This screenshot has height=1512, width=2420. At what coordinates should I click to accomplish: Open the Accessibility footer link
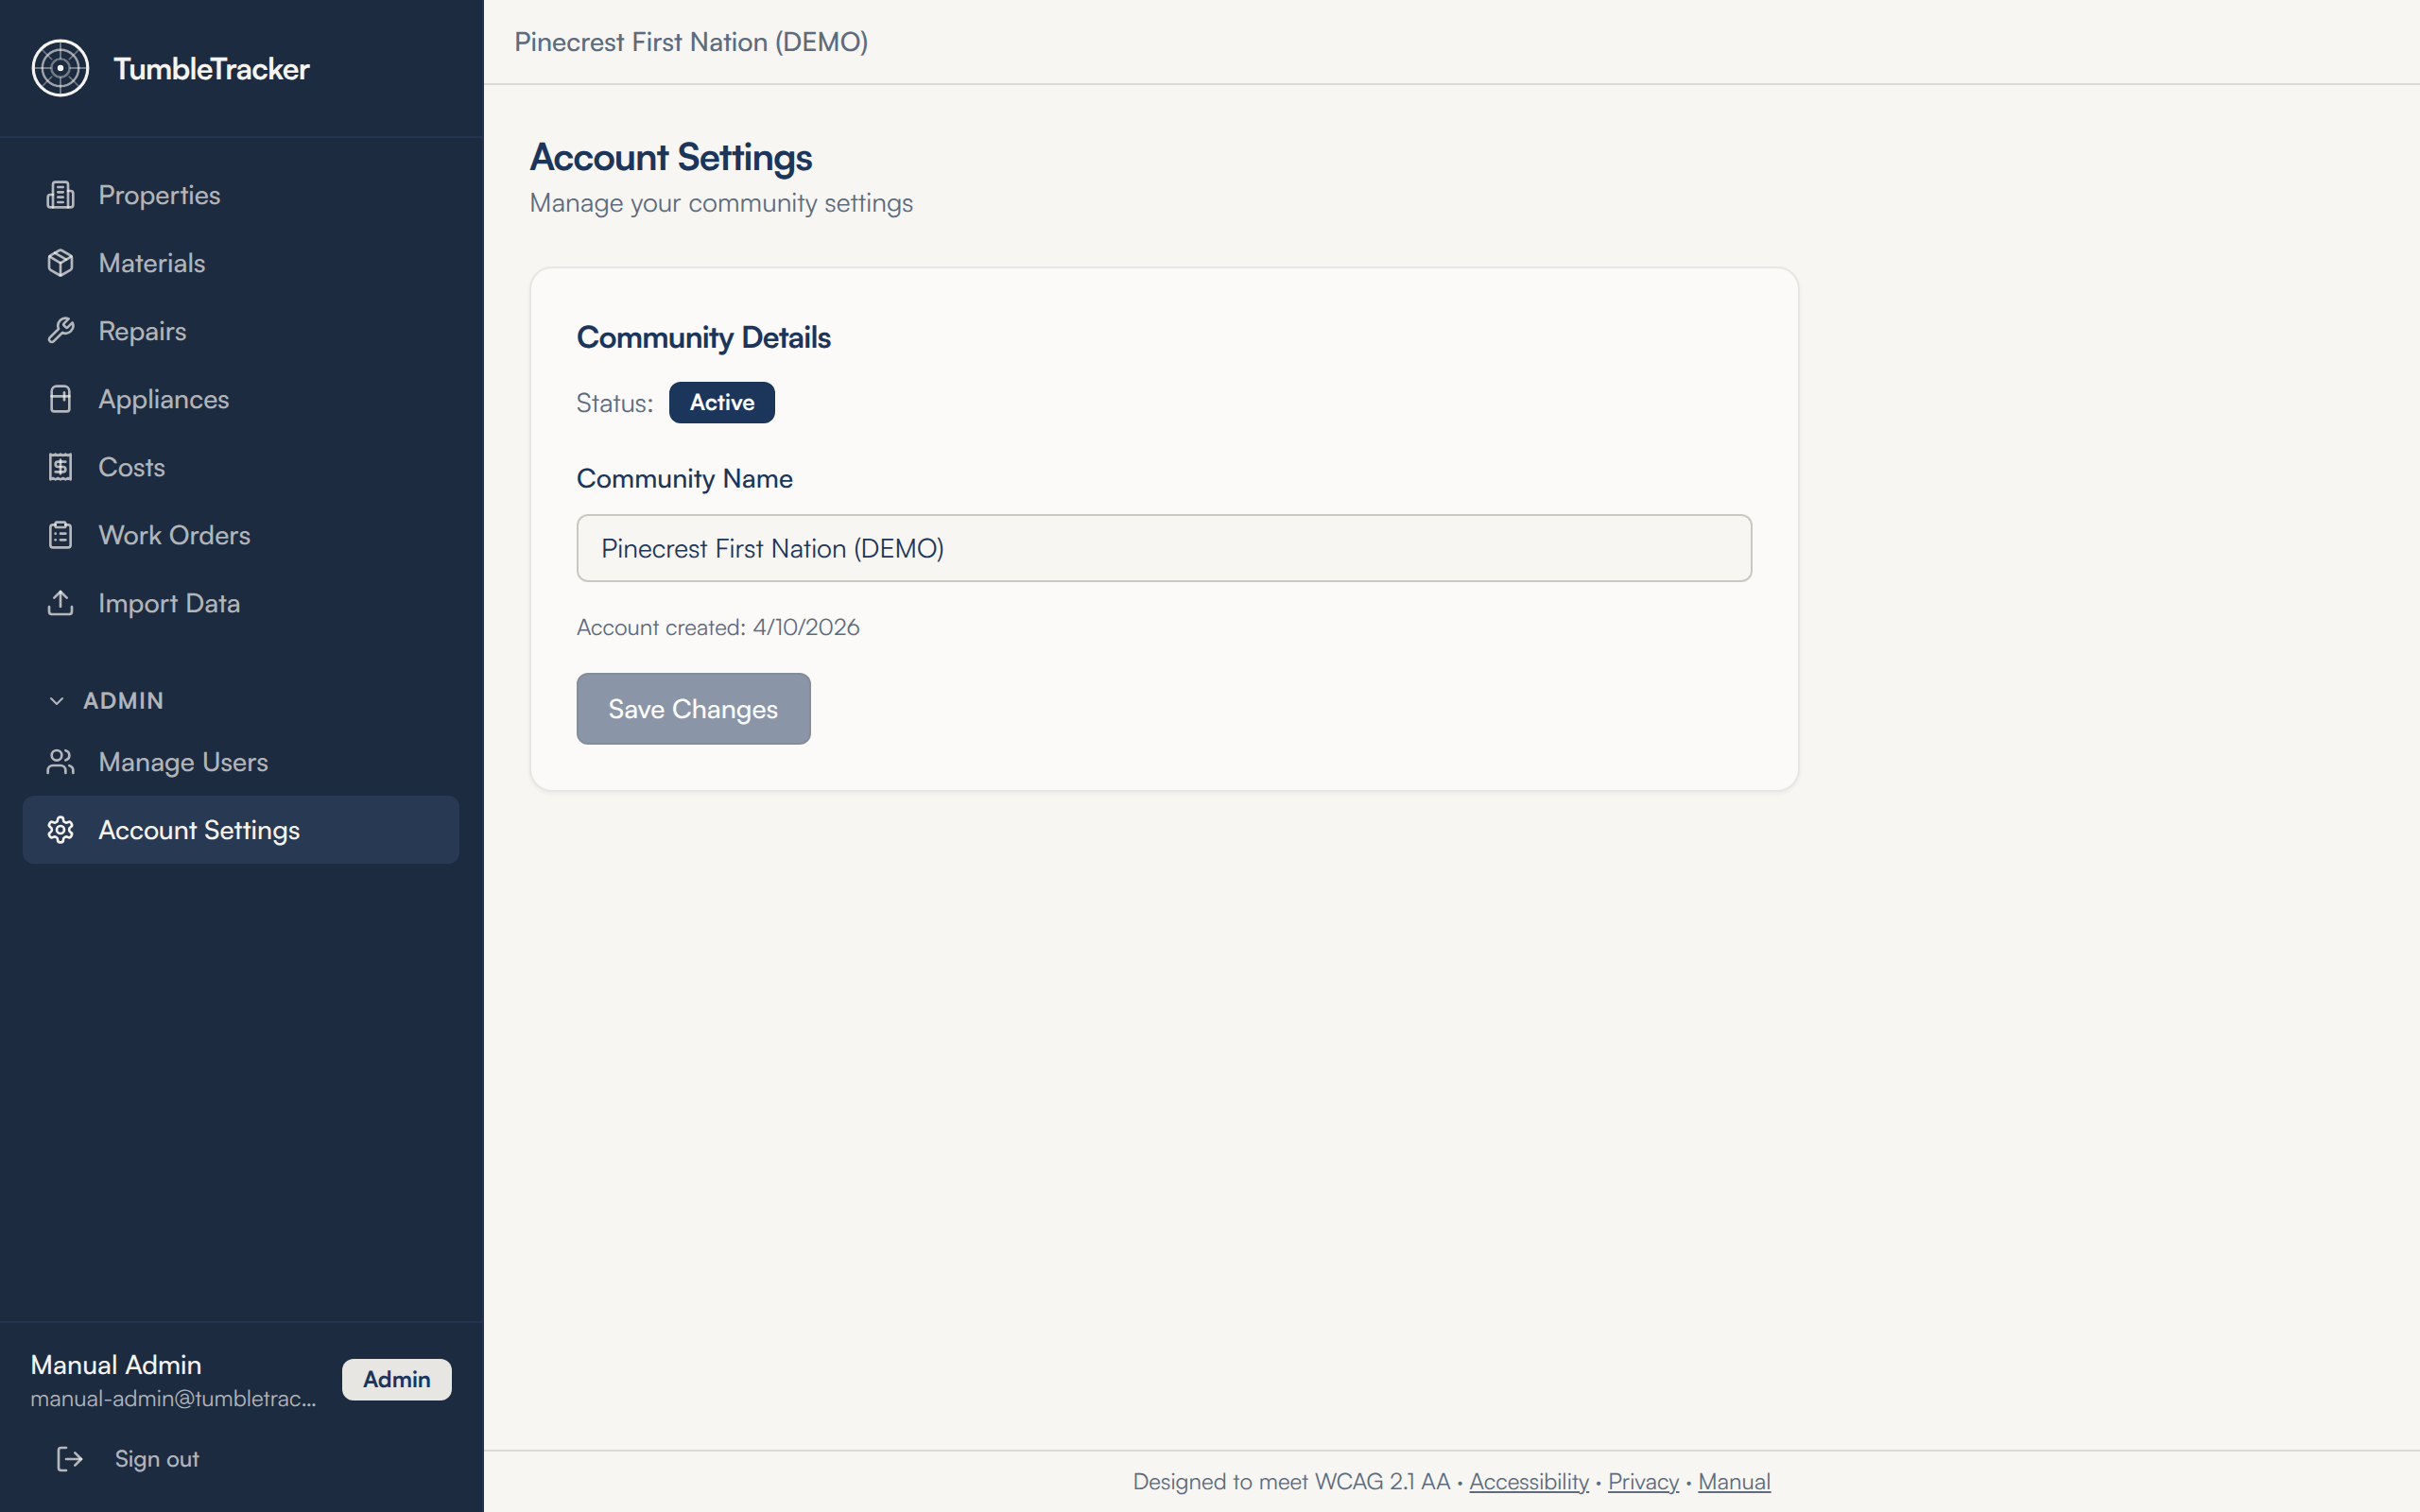[1528, 1482]
